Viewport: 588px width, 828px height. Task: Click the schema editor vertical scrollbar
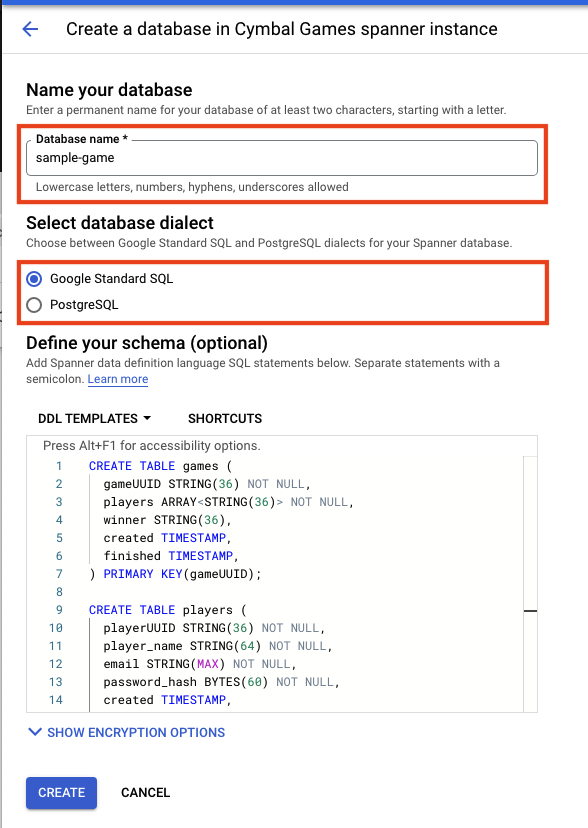(x=530, y=584)
